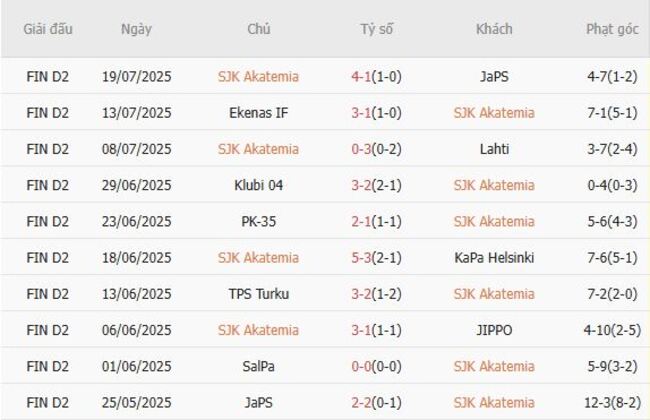The height and width of the screenshot is (420, 650).
Task: Open the 0-0 score against SalPa
Action: pos(362,366)
